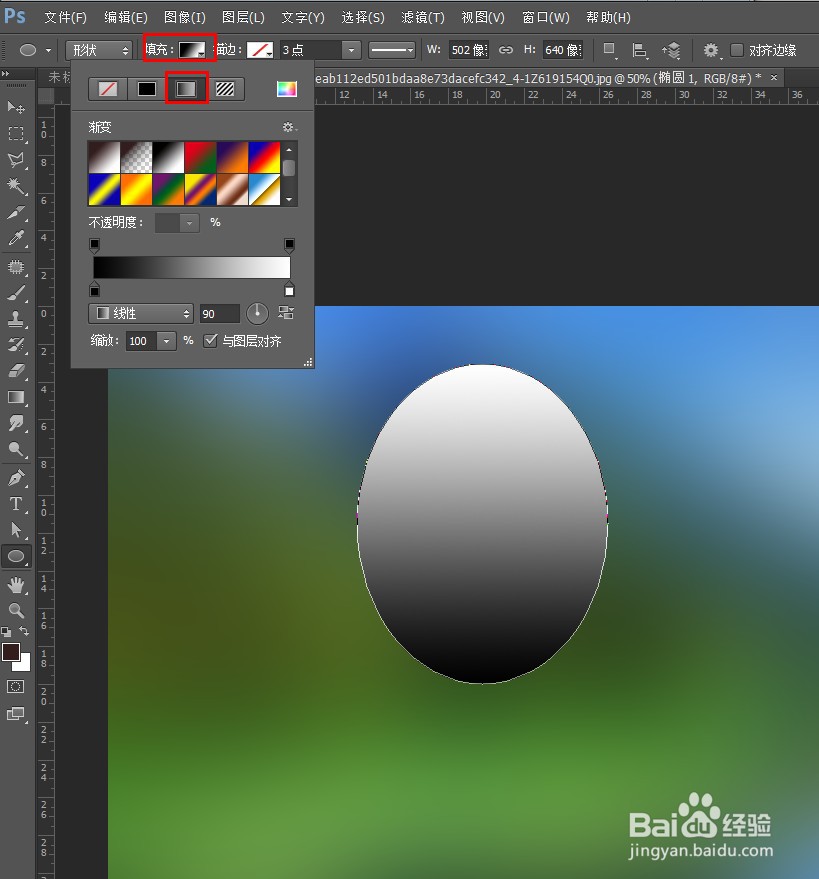Click the black color stop on gradient bar
Screen dimensions: 819x879
(x=95, y=290)
